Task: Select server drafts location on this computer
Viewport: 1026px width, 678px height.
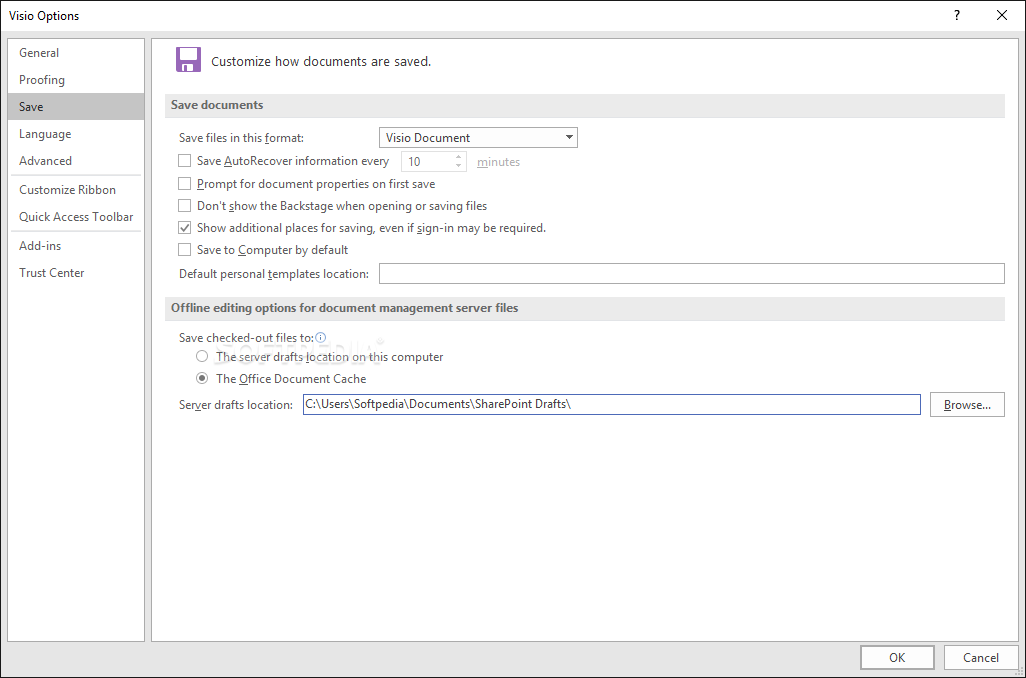Action: [202, 356]
